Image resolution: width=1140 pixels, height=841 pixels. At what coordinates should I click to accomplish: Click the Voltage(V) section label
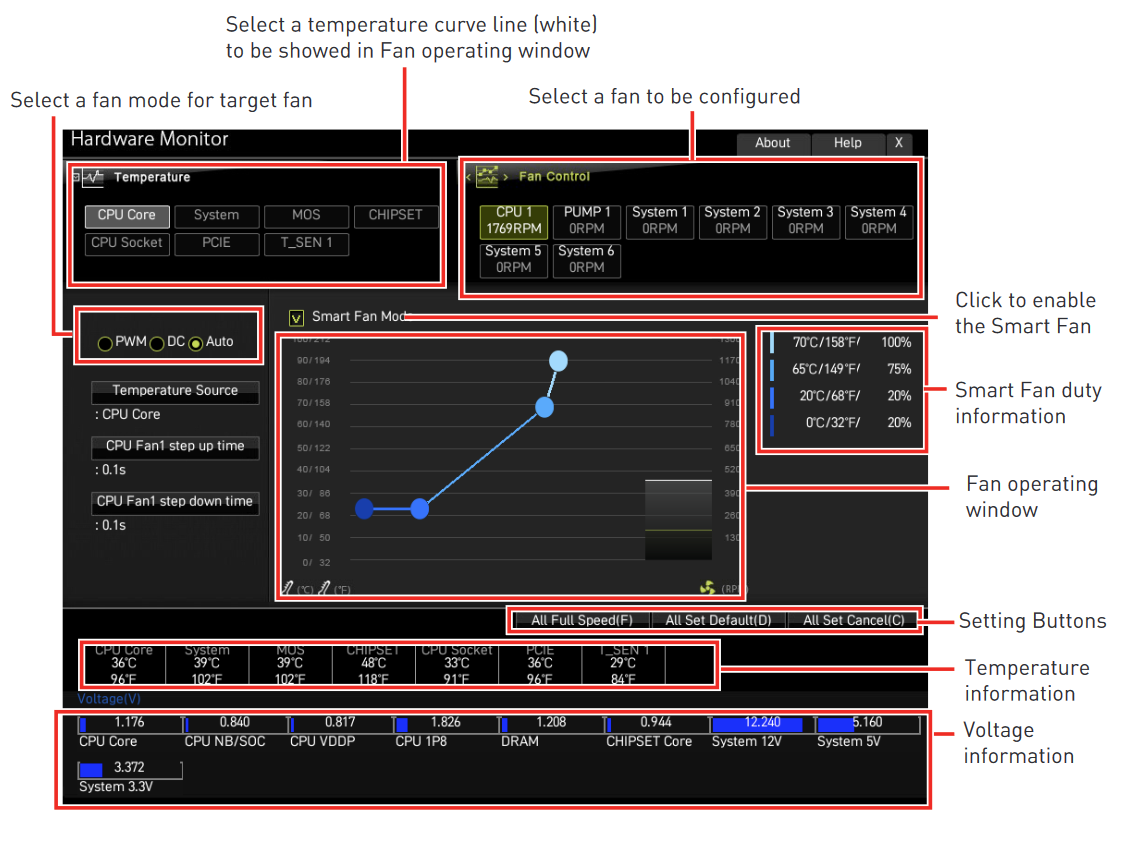109,699
